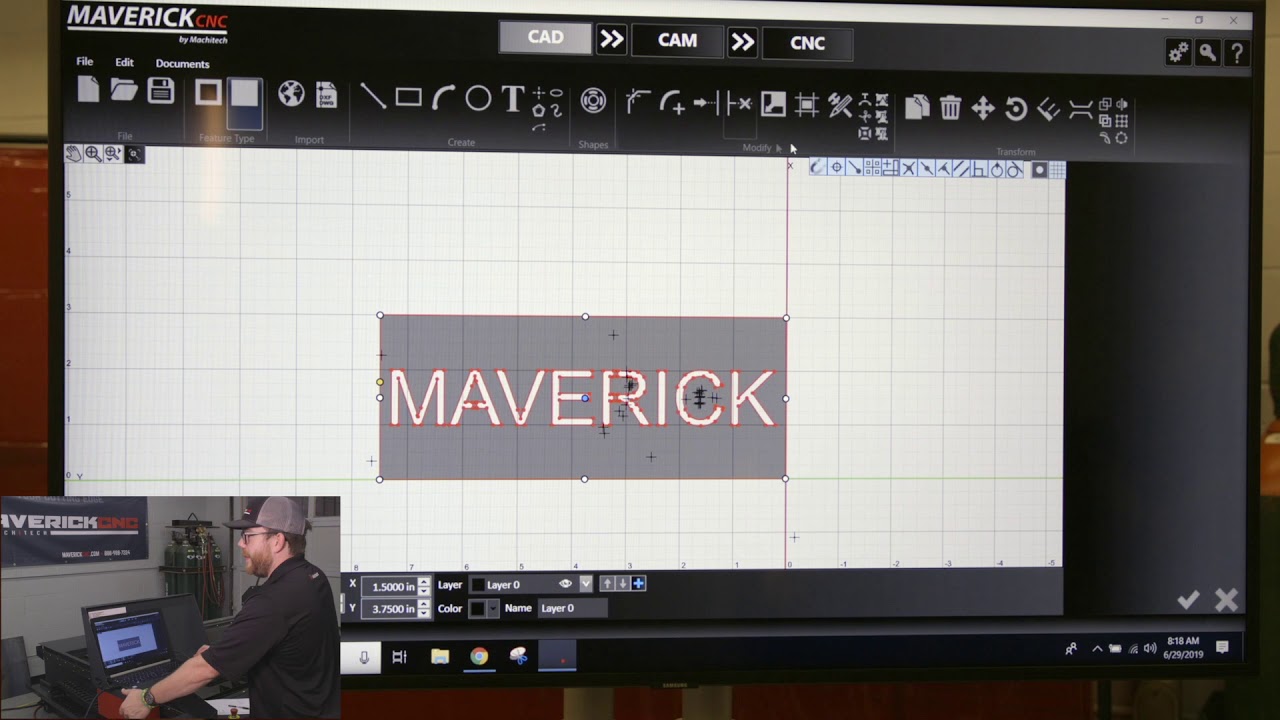
Task: Click the layer Color swatch
Action: click(x=478, y=608)
